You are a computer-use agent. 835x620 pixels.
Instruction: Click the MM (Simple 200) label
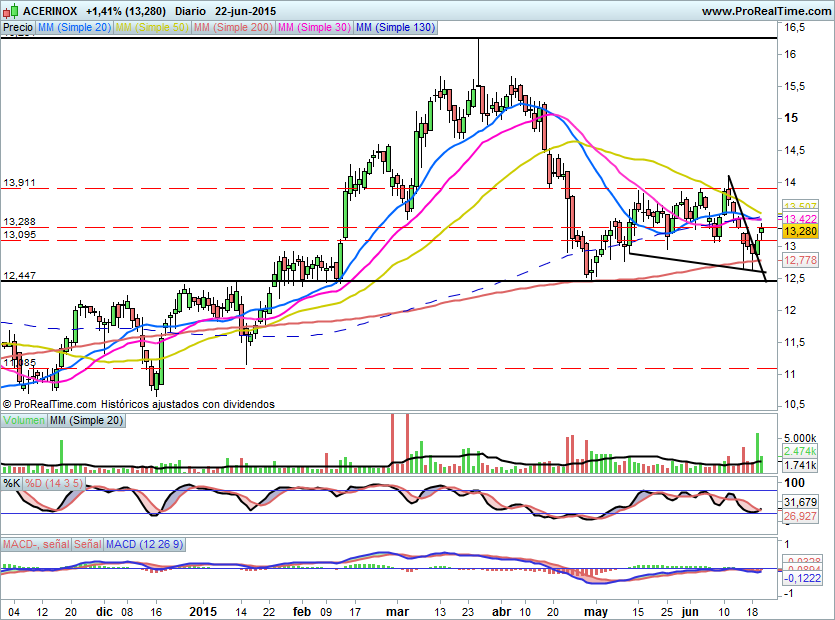tap(231, 28)
